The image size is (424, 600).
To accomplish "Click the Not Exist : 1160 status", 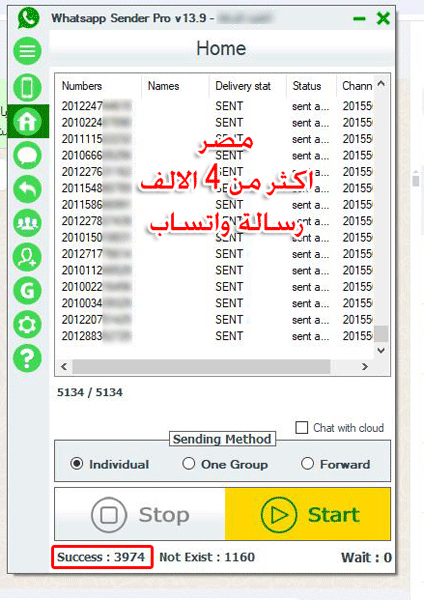I will click(207, 557).
